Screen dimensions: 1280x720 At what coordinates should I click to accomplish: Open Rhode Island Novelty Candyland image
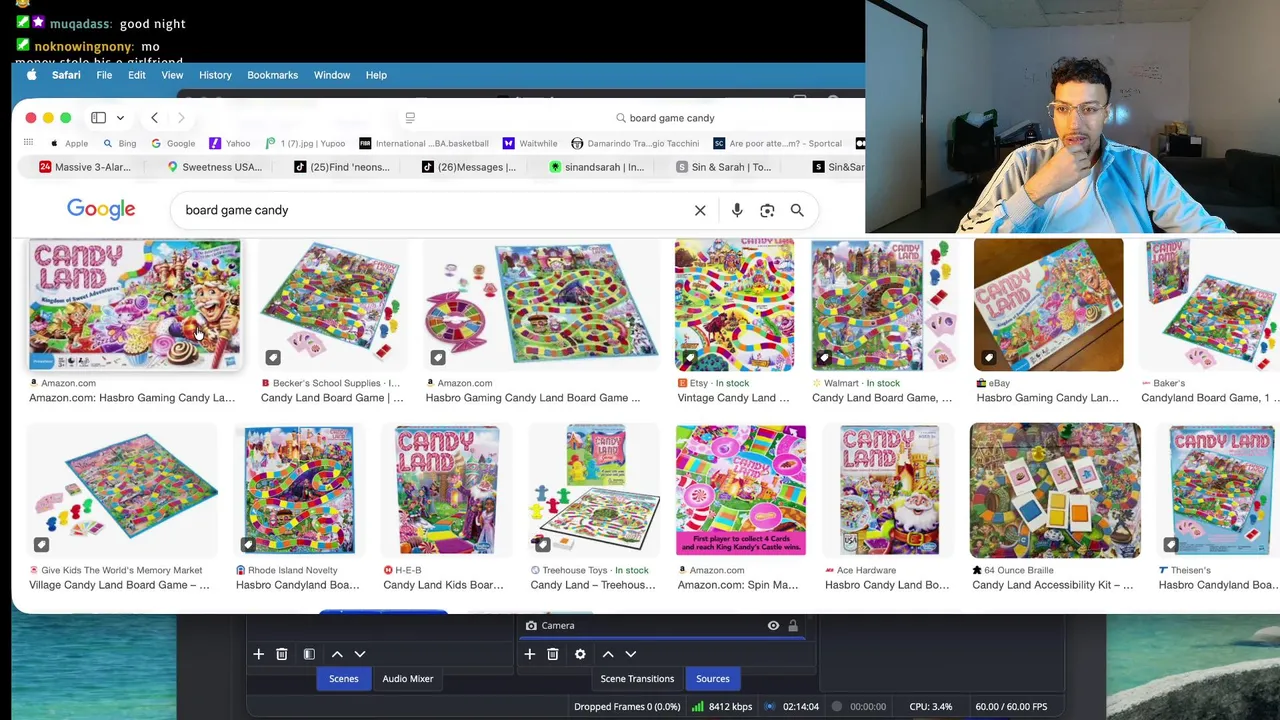pos(299,490)
